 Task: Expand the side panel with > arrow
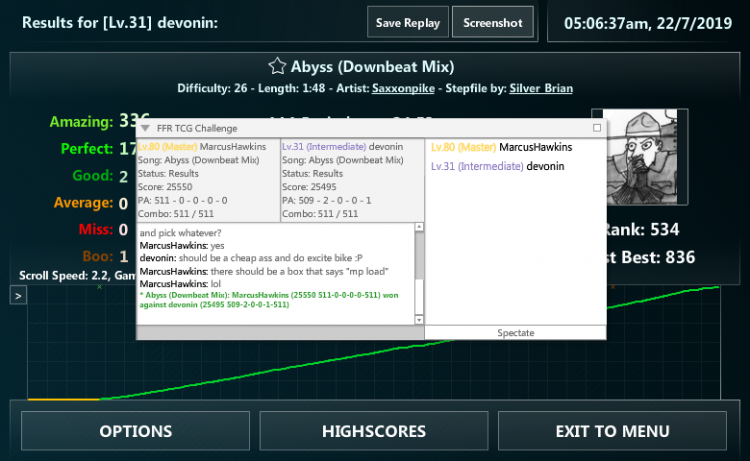(18, 295)
